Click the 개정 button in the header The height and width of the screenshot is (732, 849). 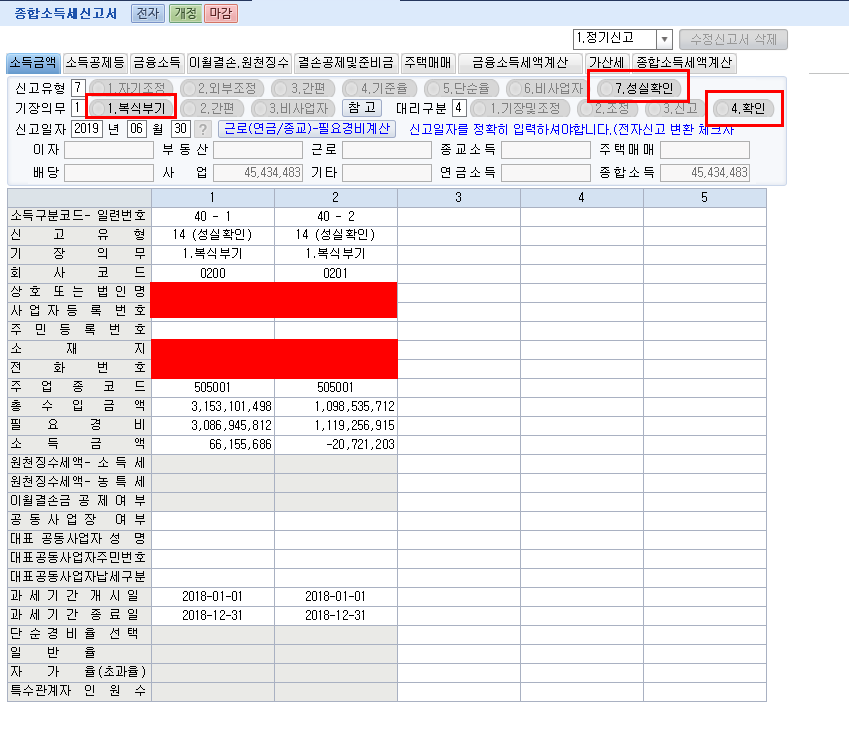185,13
